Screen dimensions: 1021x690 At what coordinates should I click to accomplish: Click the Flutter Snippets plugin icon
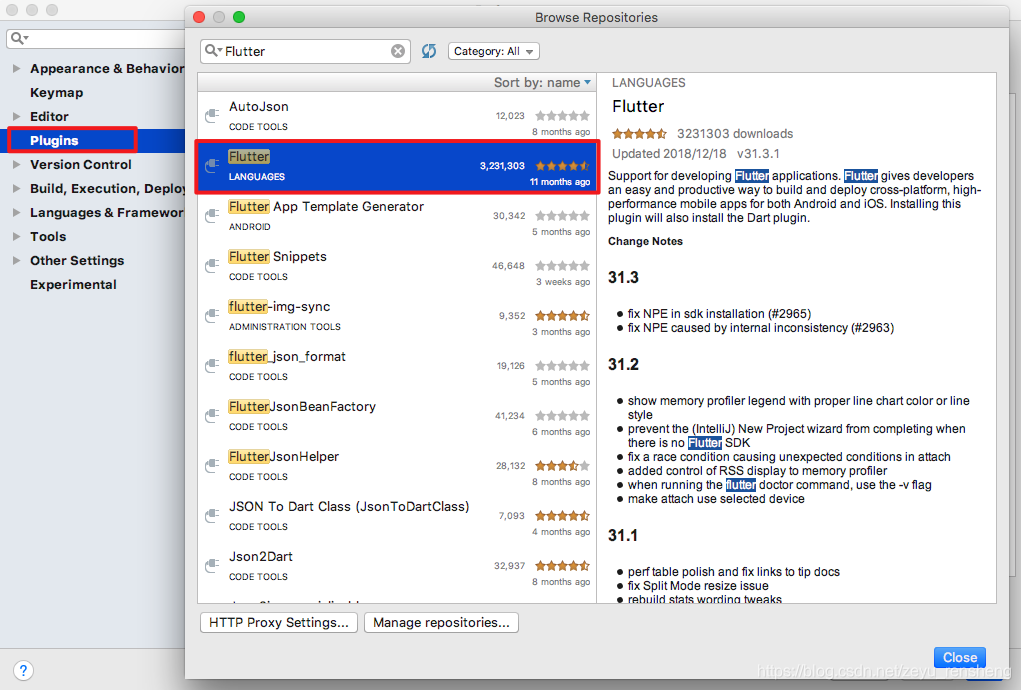212,266
